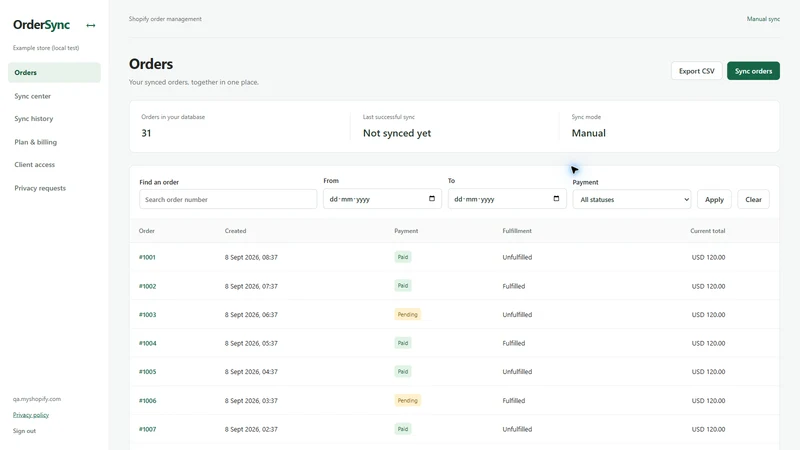Click the qa.myshopify.com store domain
The height and width of the screenshot is (450, 800).
(37, 399)
